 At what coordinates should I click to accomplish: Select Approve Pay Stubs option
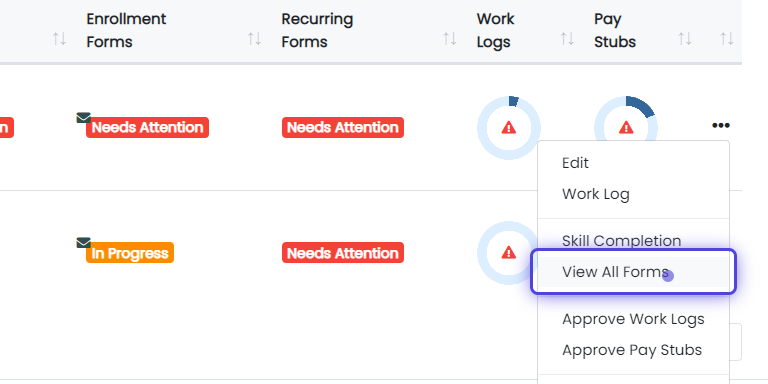click(x=632, y=350)
